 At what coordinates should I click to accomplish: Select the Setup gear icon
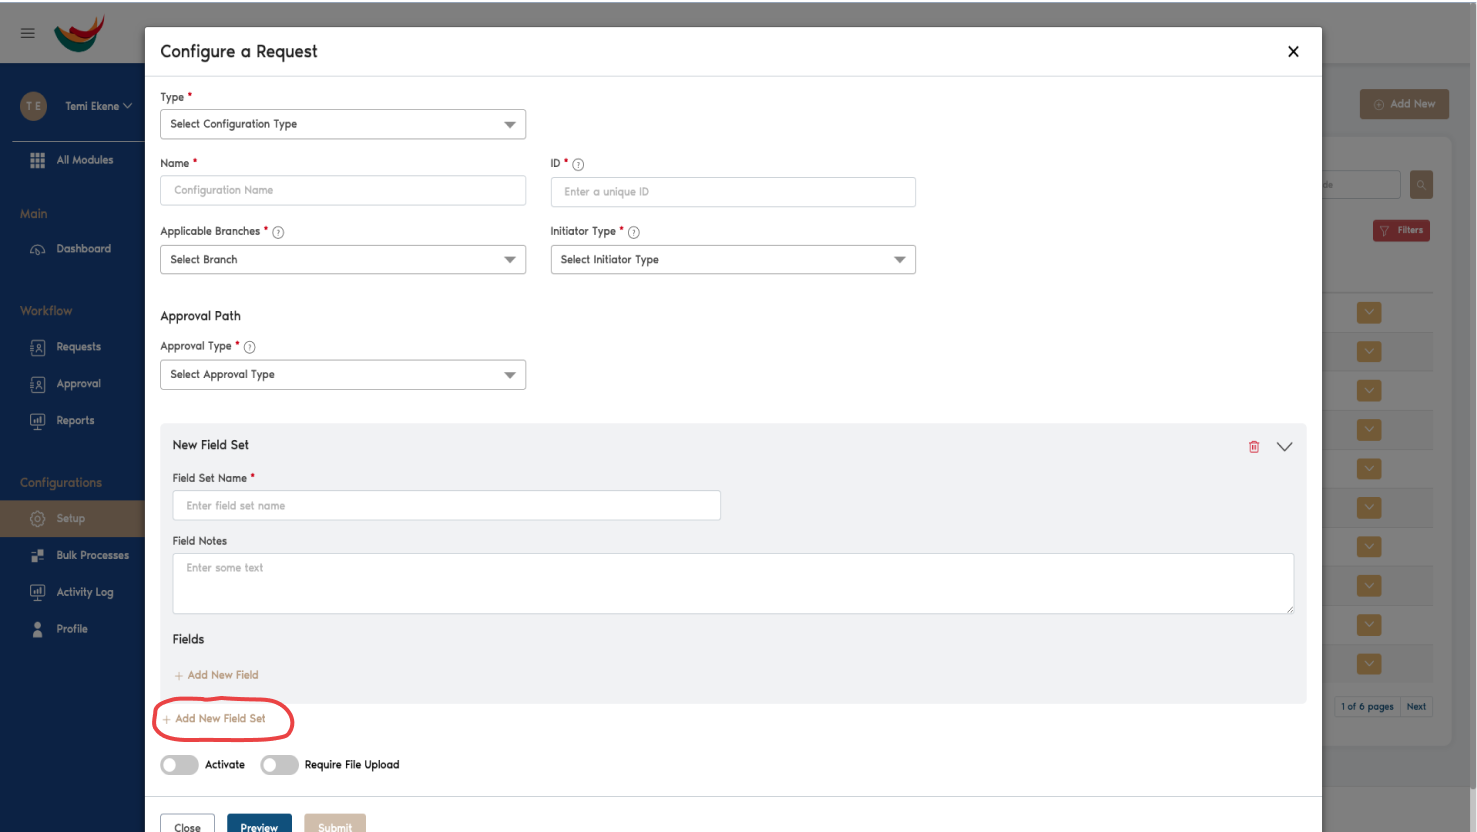pyautogui.click(x=37, y=518)
